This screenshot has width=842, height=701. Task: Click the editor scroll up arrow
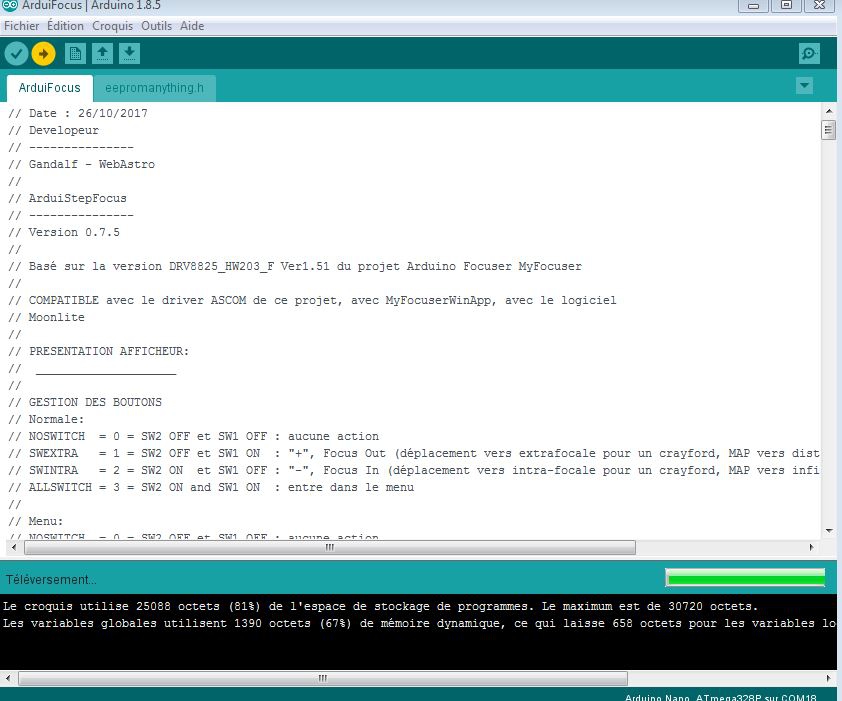click(829, 111)
